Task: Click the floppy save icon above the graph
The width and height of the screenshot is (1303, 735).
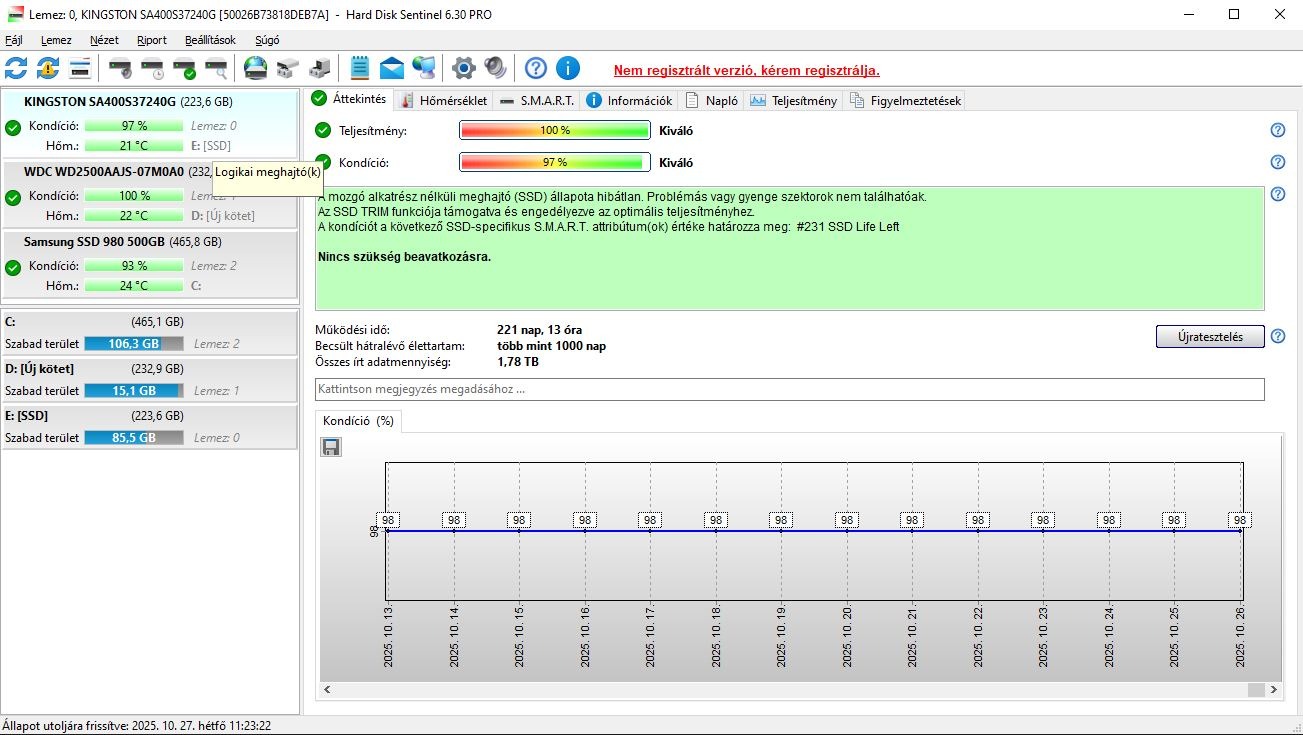Action: (x=331, y=447)
